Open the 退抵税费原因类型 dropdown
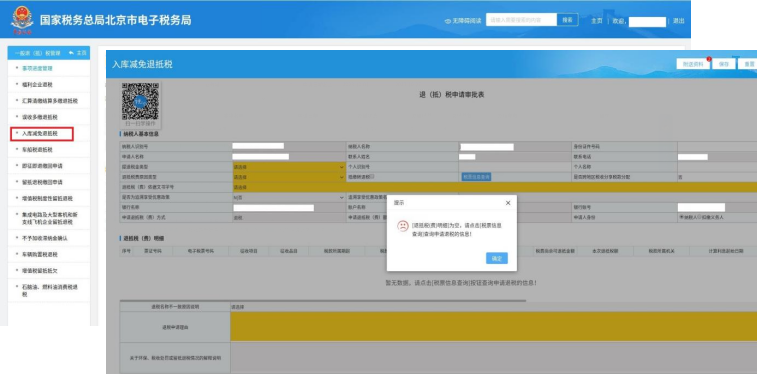 tap(289, 177)
